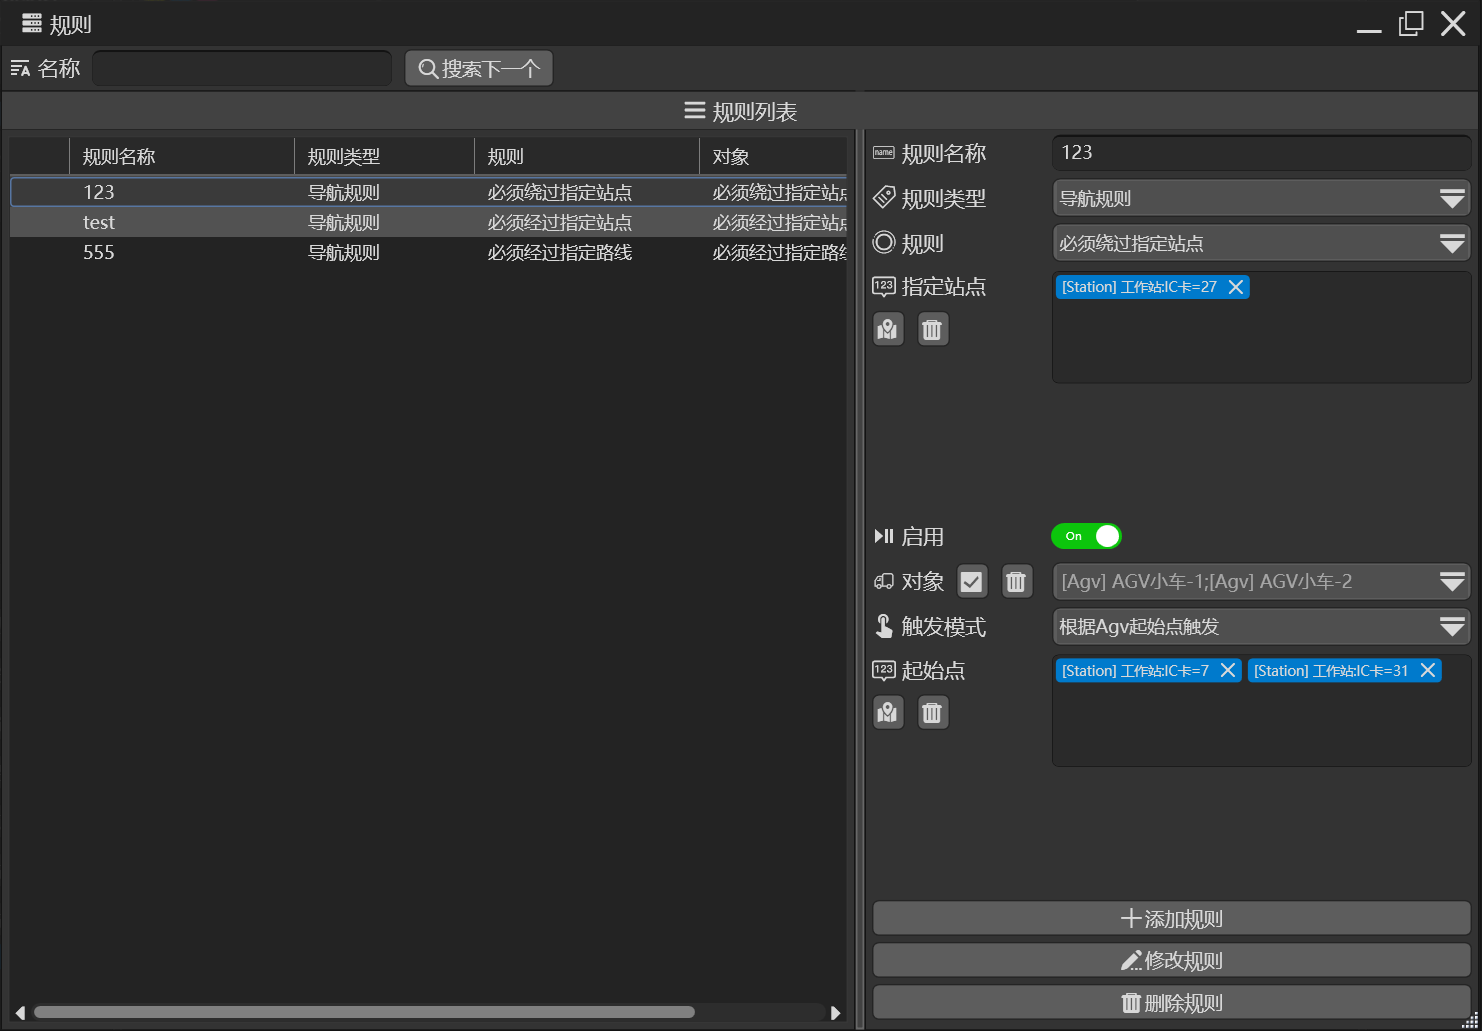Clear 对象 selection with trash icon
The image size is (1482, 1031).
pos(1016,581)
